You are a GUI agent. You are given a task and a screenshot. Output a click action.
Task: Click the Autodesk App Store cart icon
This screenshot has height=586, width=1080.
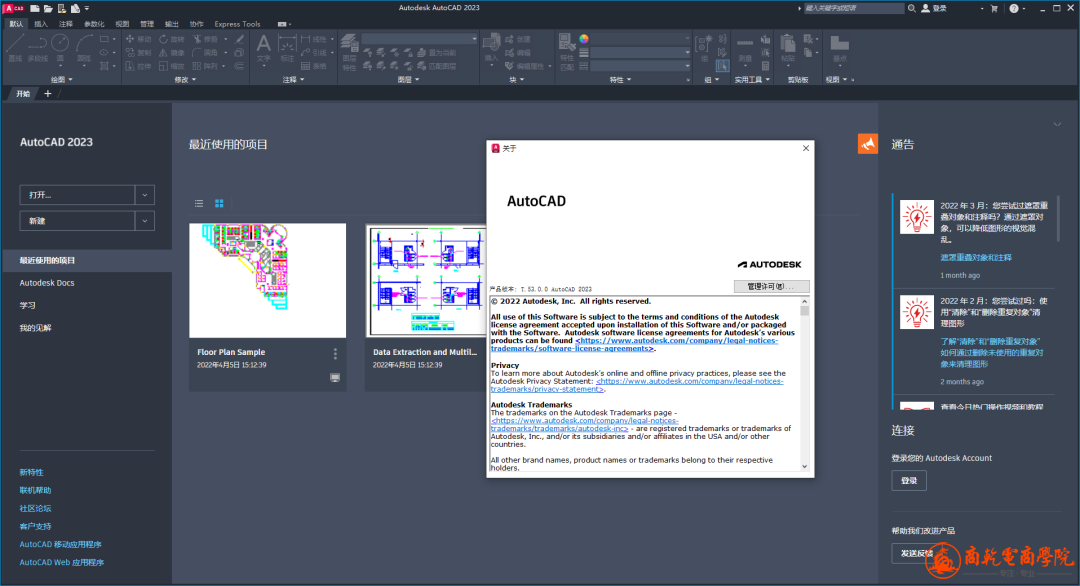click(994, 8)
